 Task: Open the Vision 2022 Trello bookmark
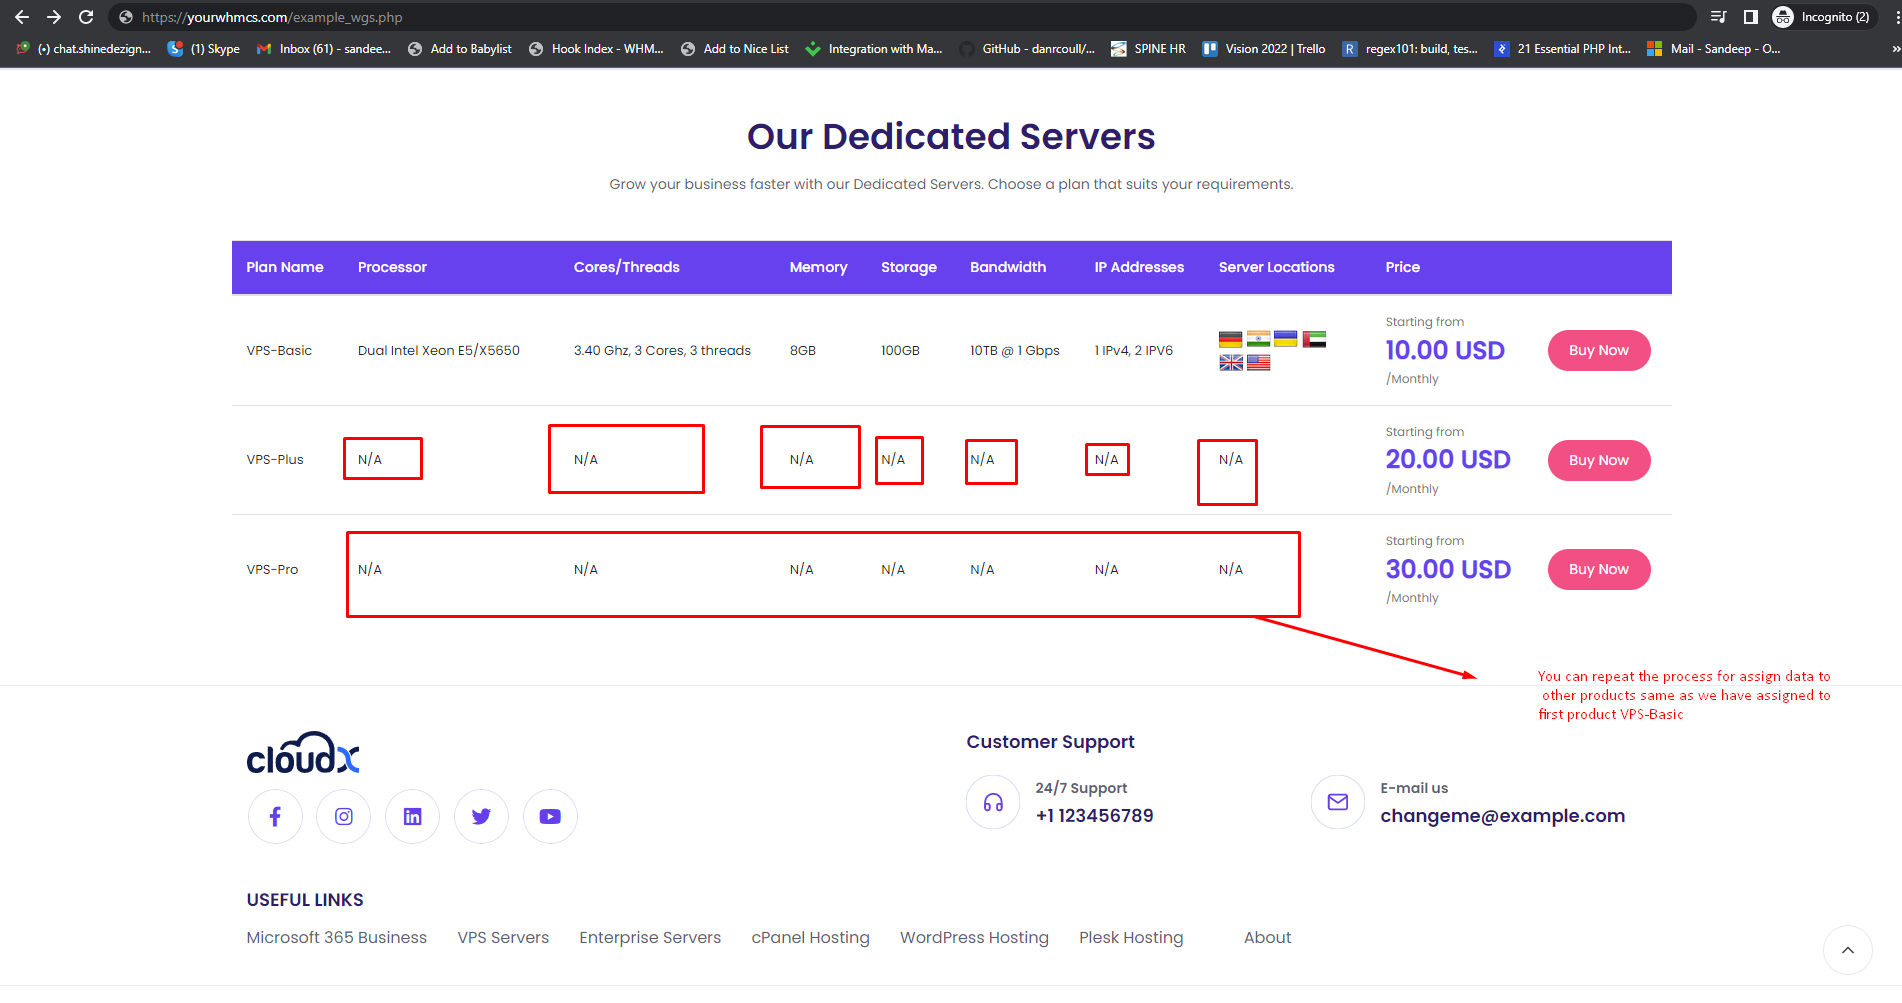point(1264,48)
